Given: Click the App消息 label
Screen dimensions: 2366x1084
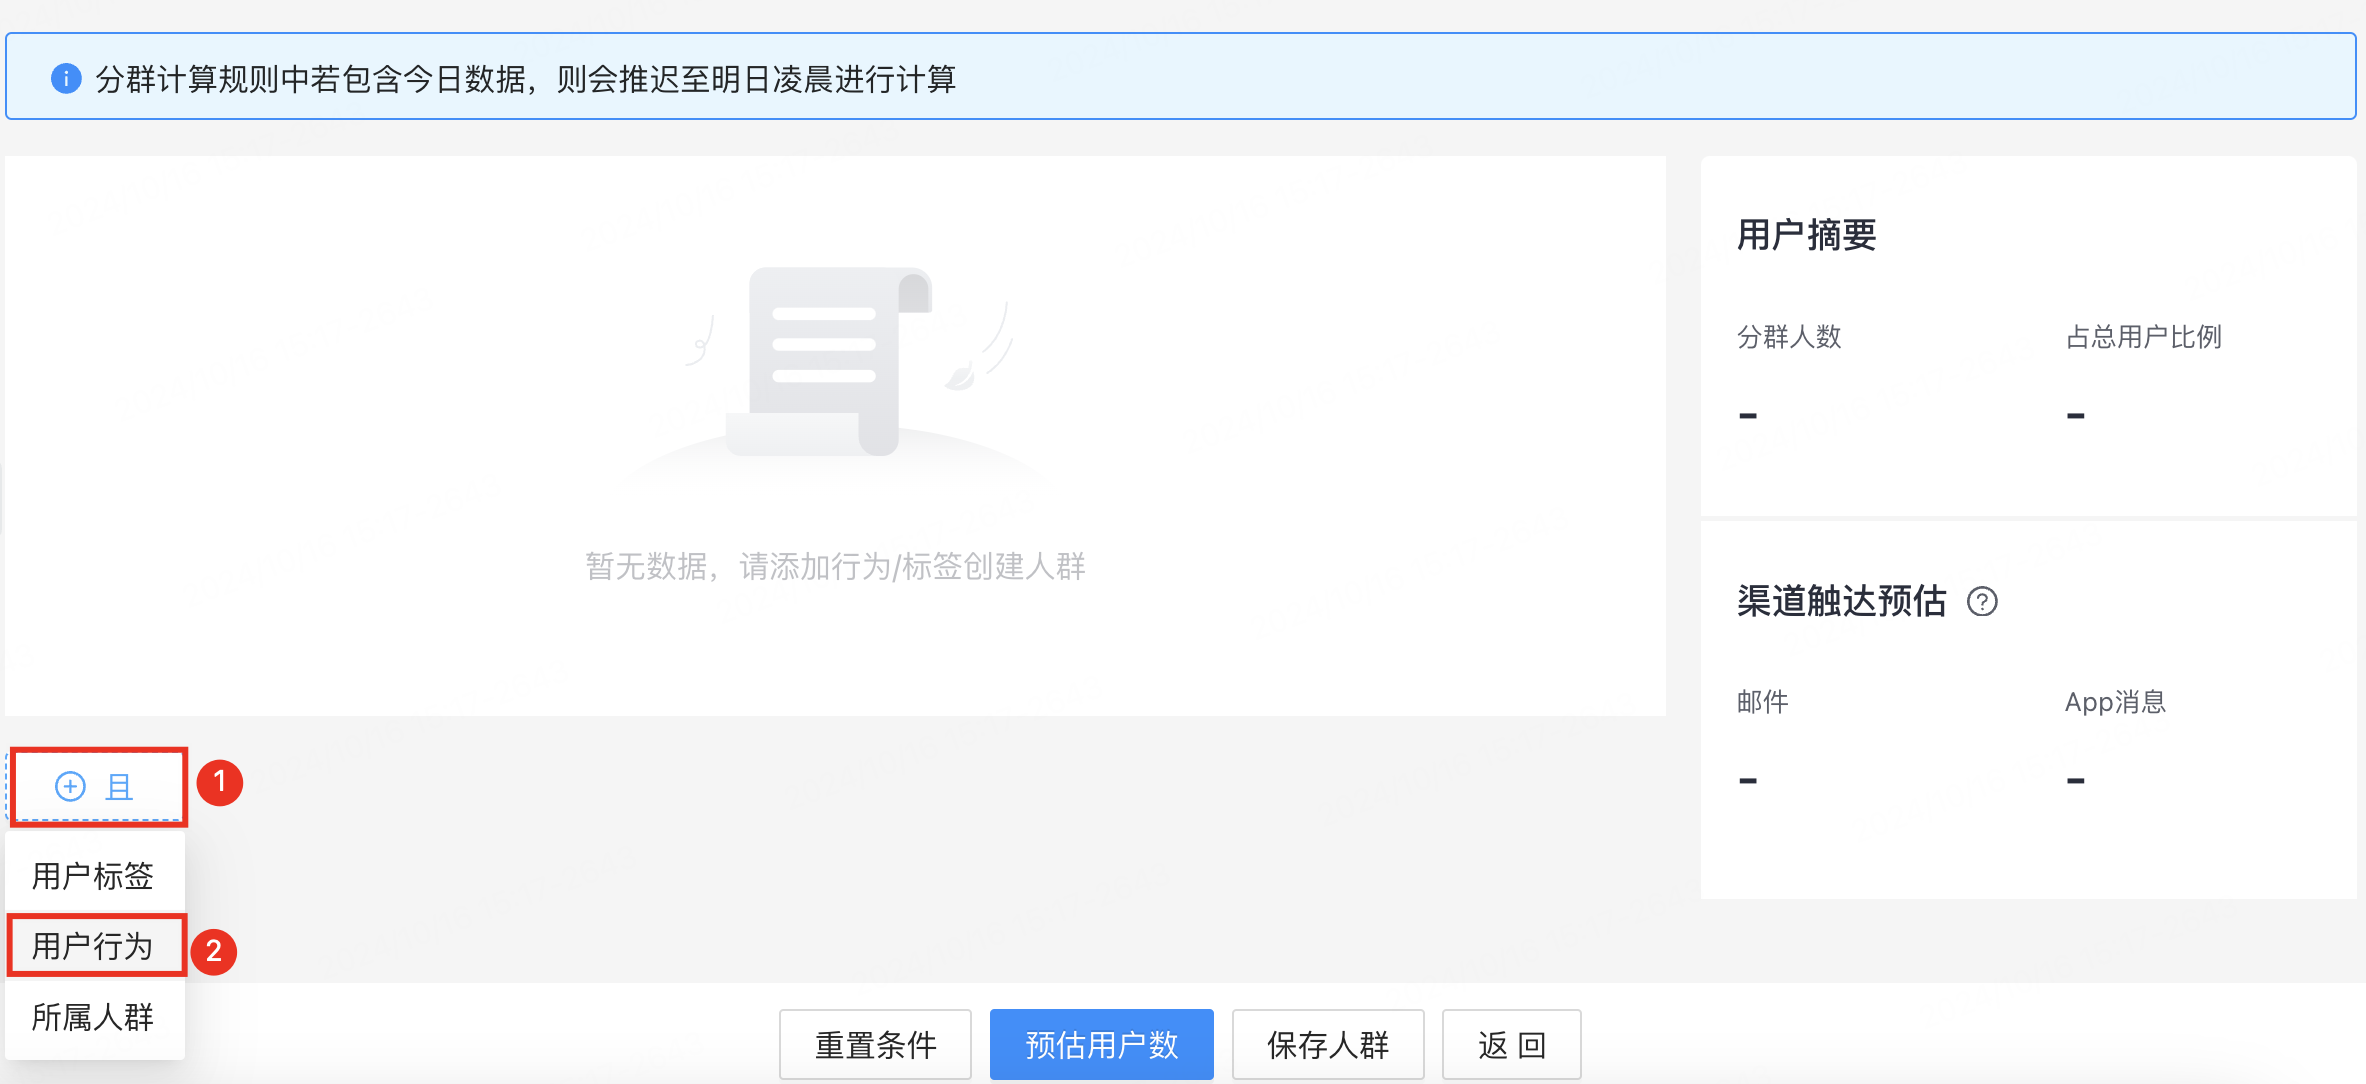Looking at the screenshot, I should [2116, 702].
